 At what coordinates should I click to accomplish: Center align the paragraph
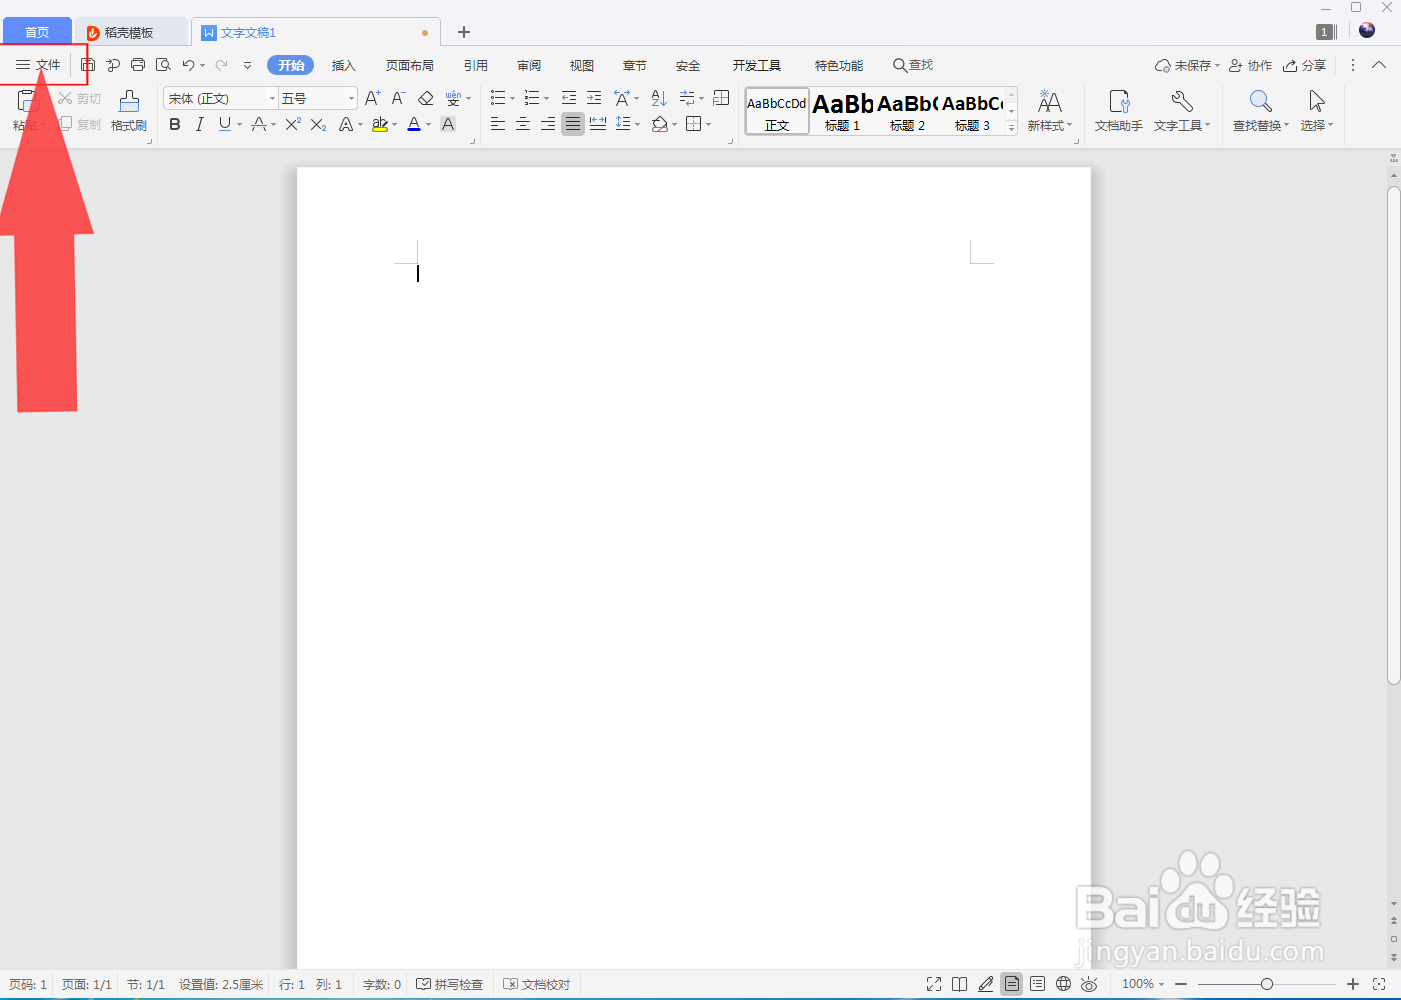[x=523, y=124]
